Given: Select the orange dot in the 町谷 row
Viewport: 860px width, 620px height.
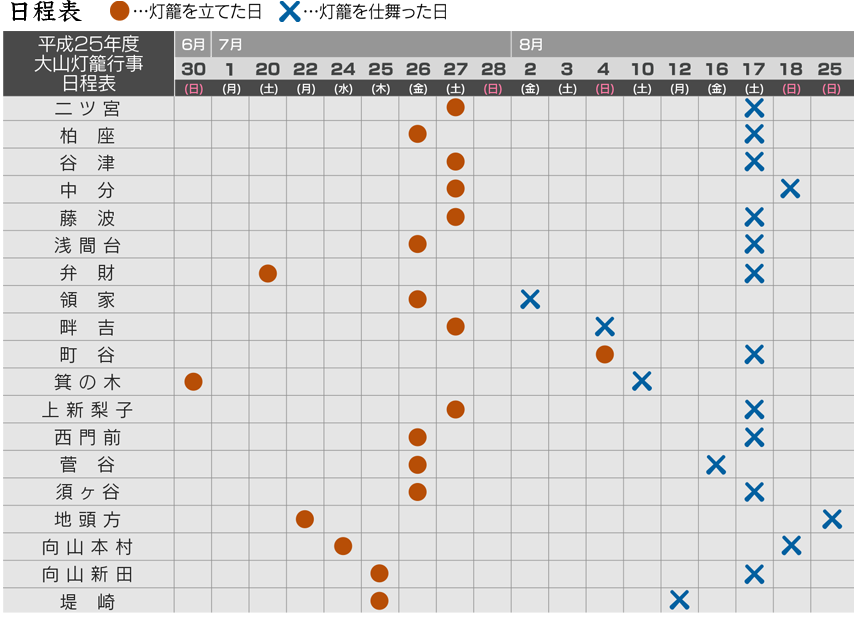Looking at the screenshot, I should click(604, 354).
